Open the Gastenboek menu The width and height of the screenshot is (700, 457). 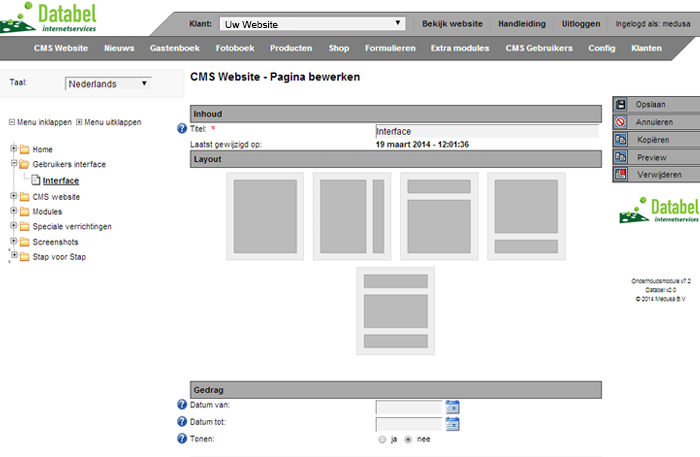pos(175,48)
